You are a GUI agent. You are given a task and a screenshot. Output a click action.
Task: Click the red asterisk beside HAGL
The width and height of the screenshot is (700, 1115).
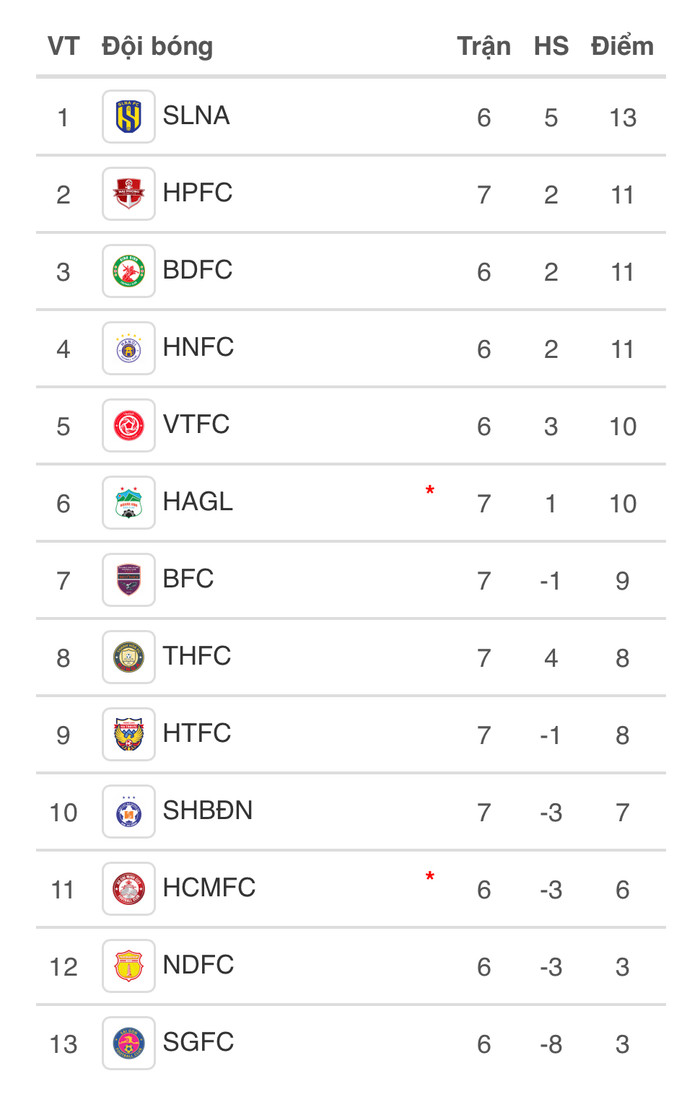click(x=430, y=491)
